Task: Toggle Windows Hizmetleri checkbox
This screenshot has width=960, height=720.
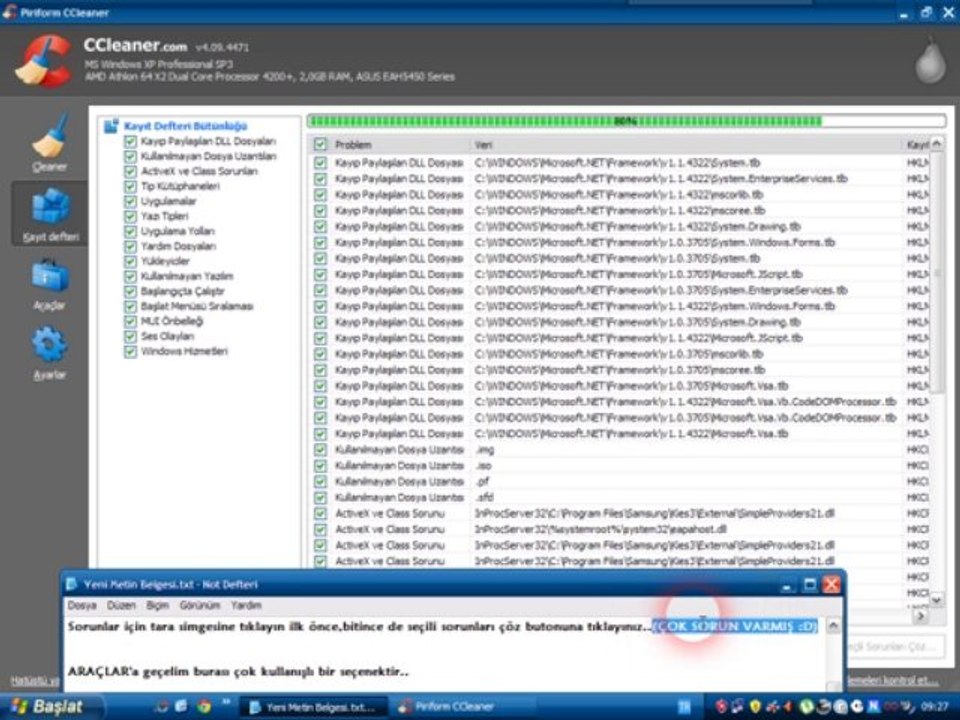Action: point(130,351)
